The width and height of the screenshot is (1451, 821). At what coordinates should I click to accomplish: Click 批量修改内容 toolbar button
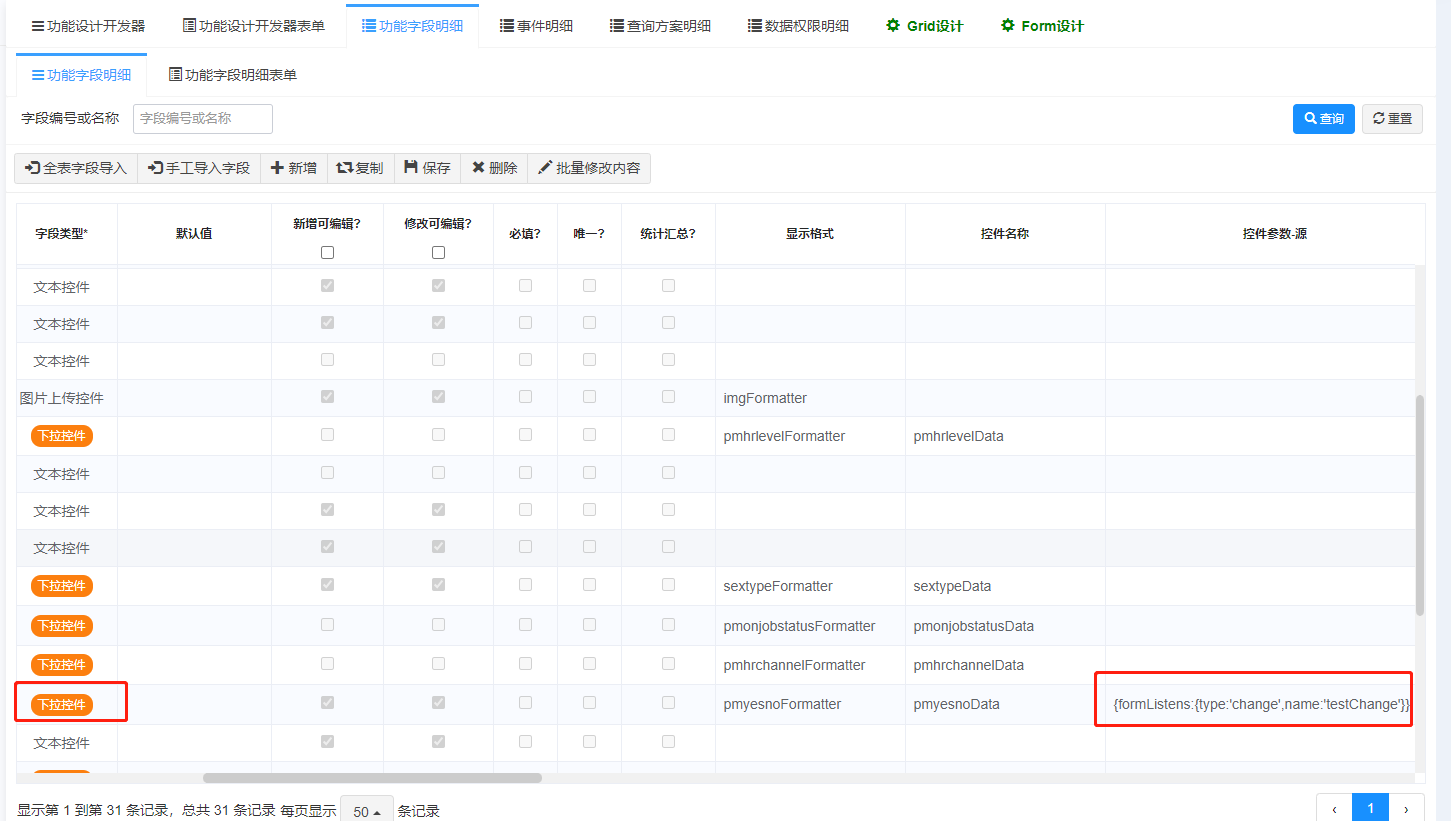(589, 168)
